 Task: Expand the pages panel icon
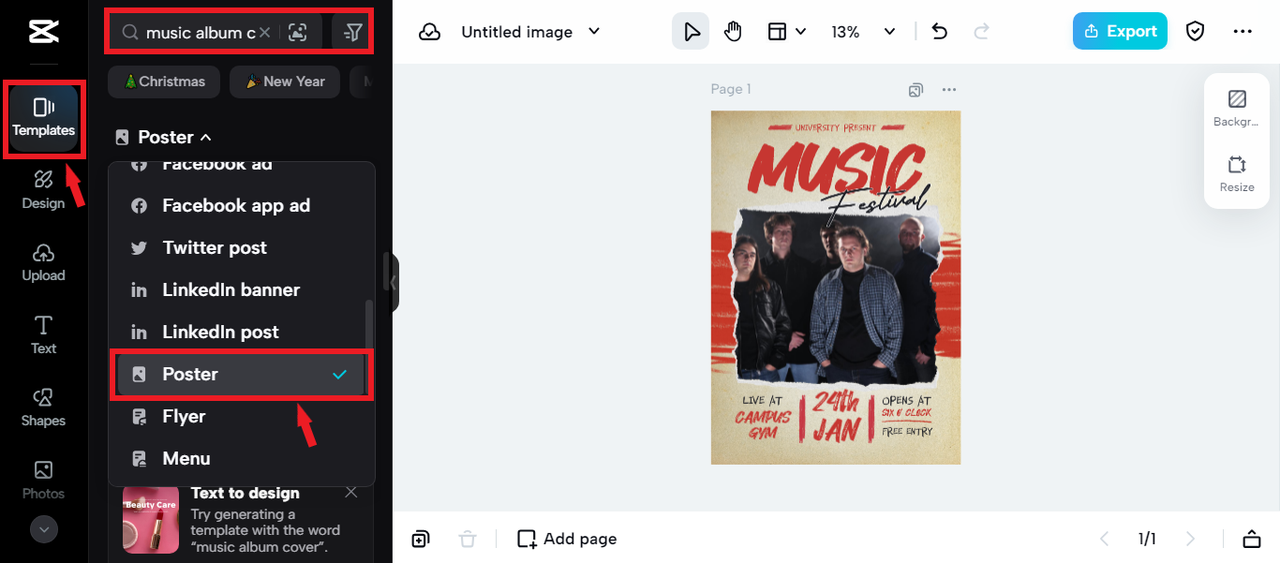click(x=1251, y=539)
